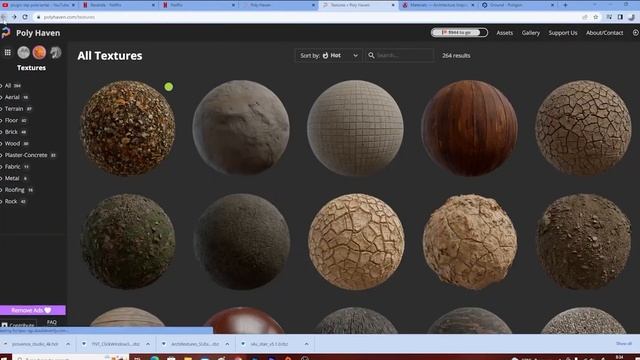Open the mossy ground texture sphere
Screen dimensions: 640x360
point(128,241)
